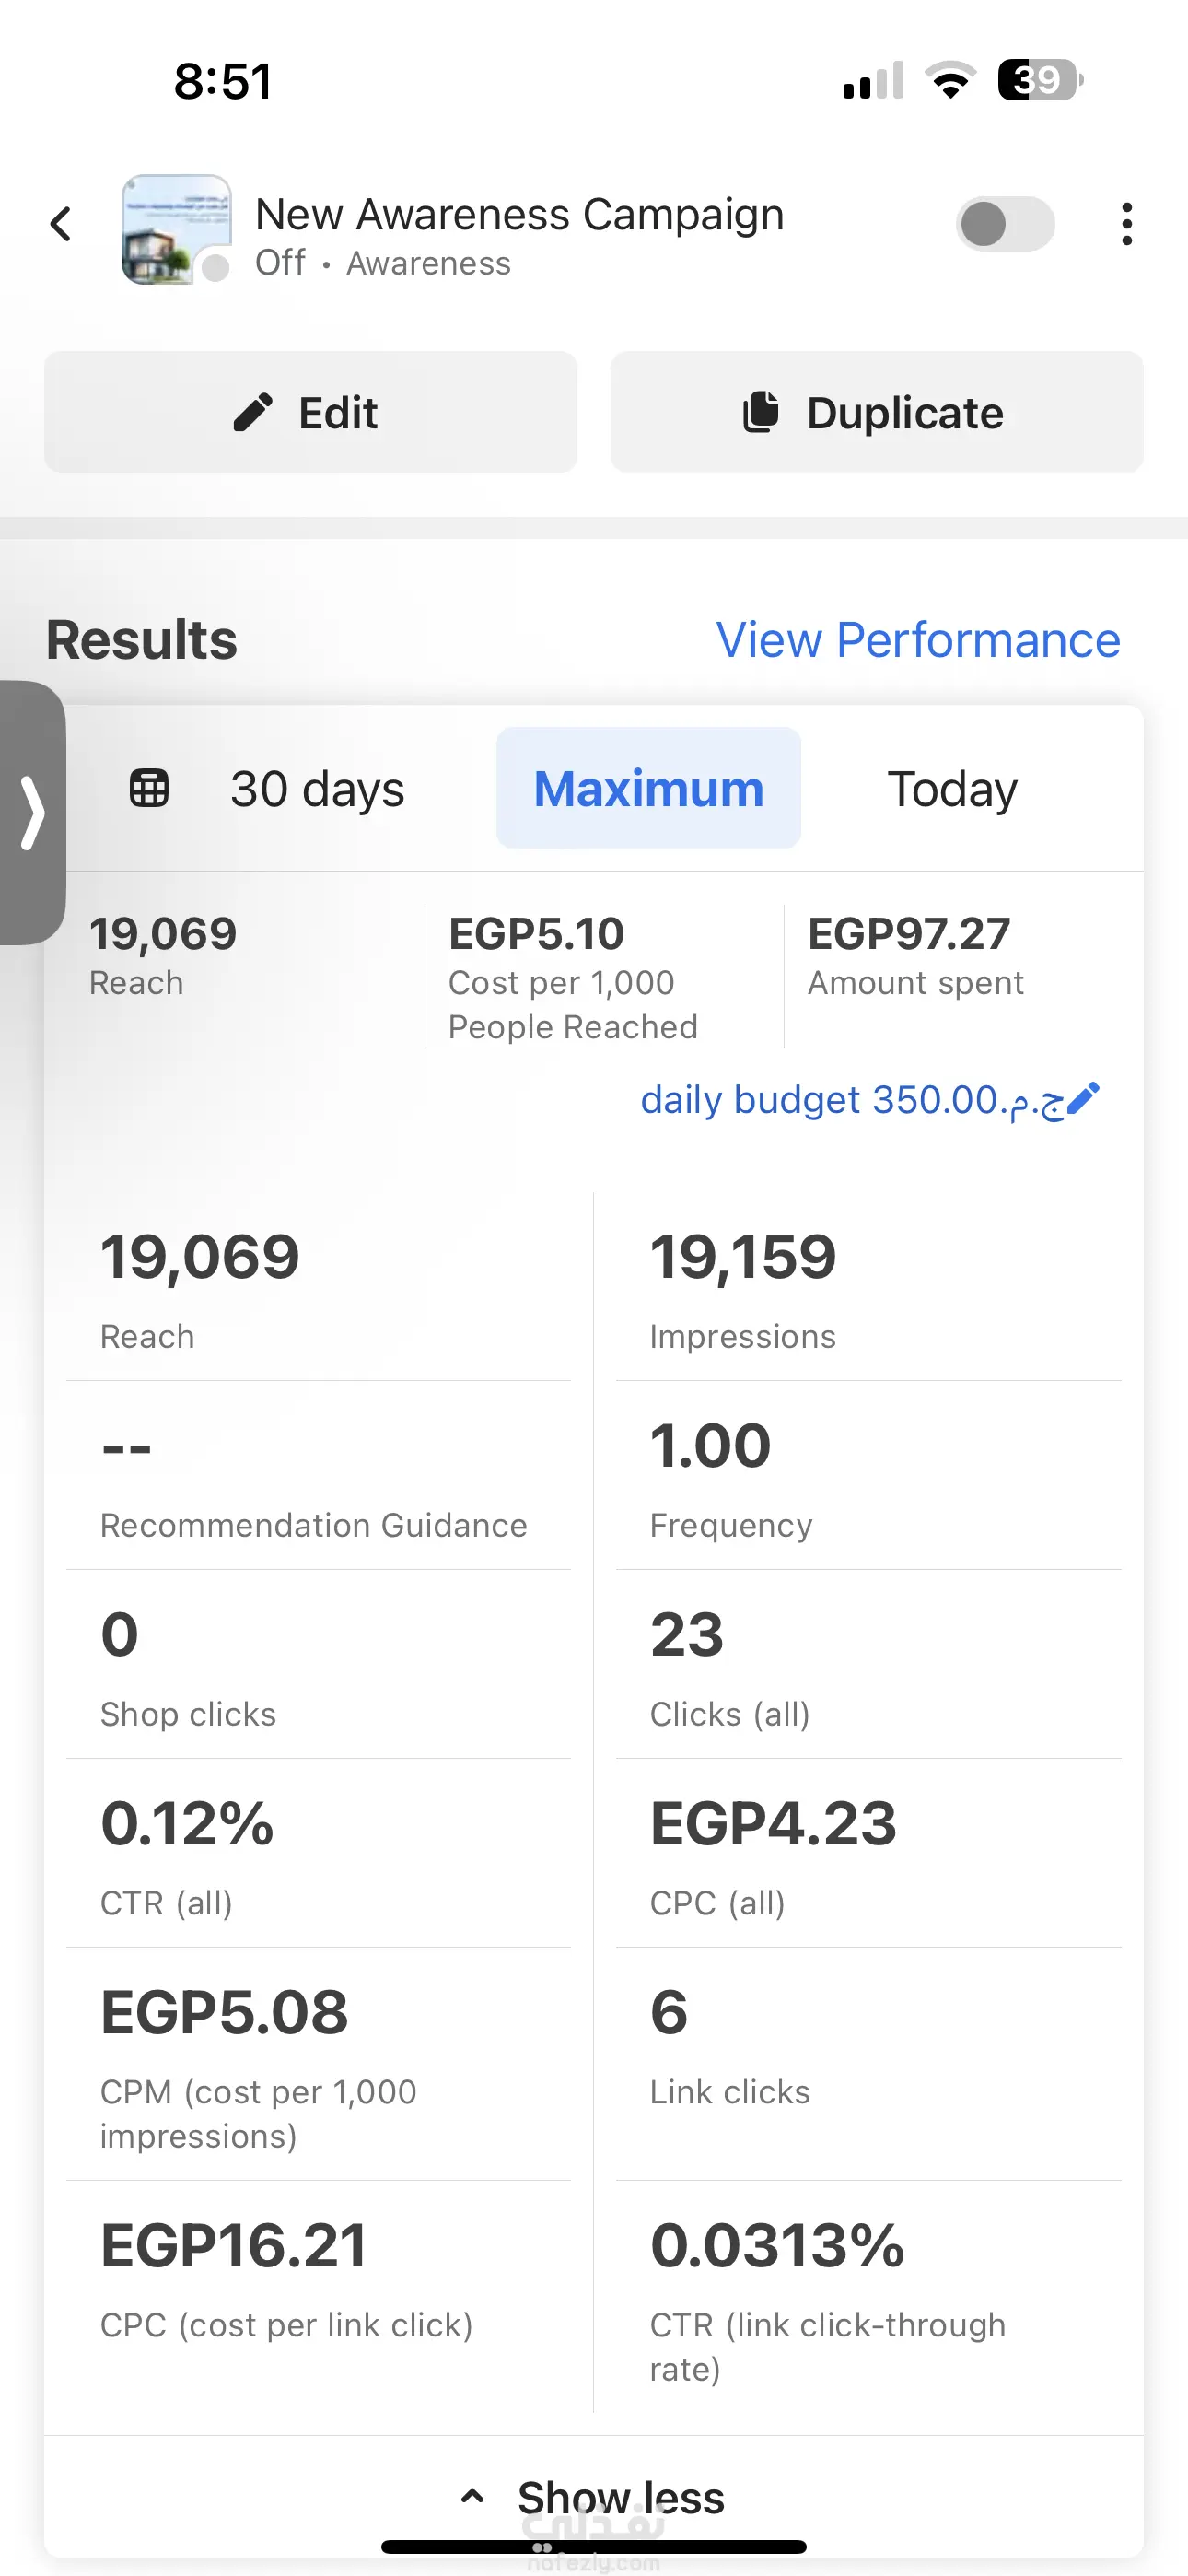
Task: Click the pencil icon beside daily budget
Action: (1084, 1098)
